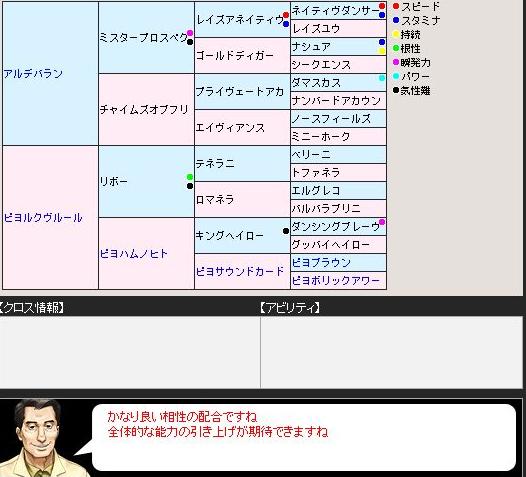
Task: Click the red dot on レイズアネイティヴ cell
Action: click(286, 15)
